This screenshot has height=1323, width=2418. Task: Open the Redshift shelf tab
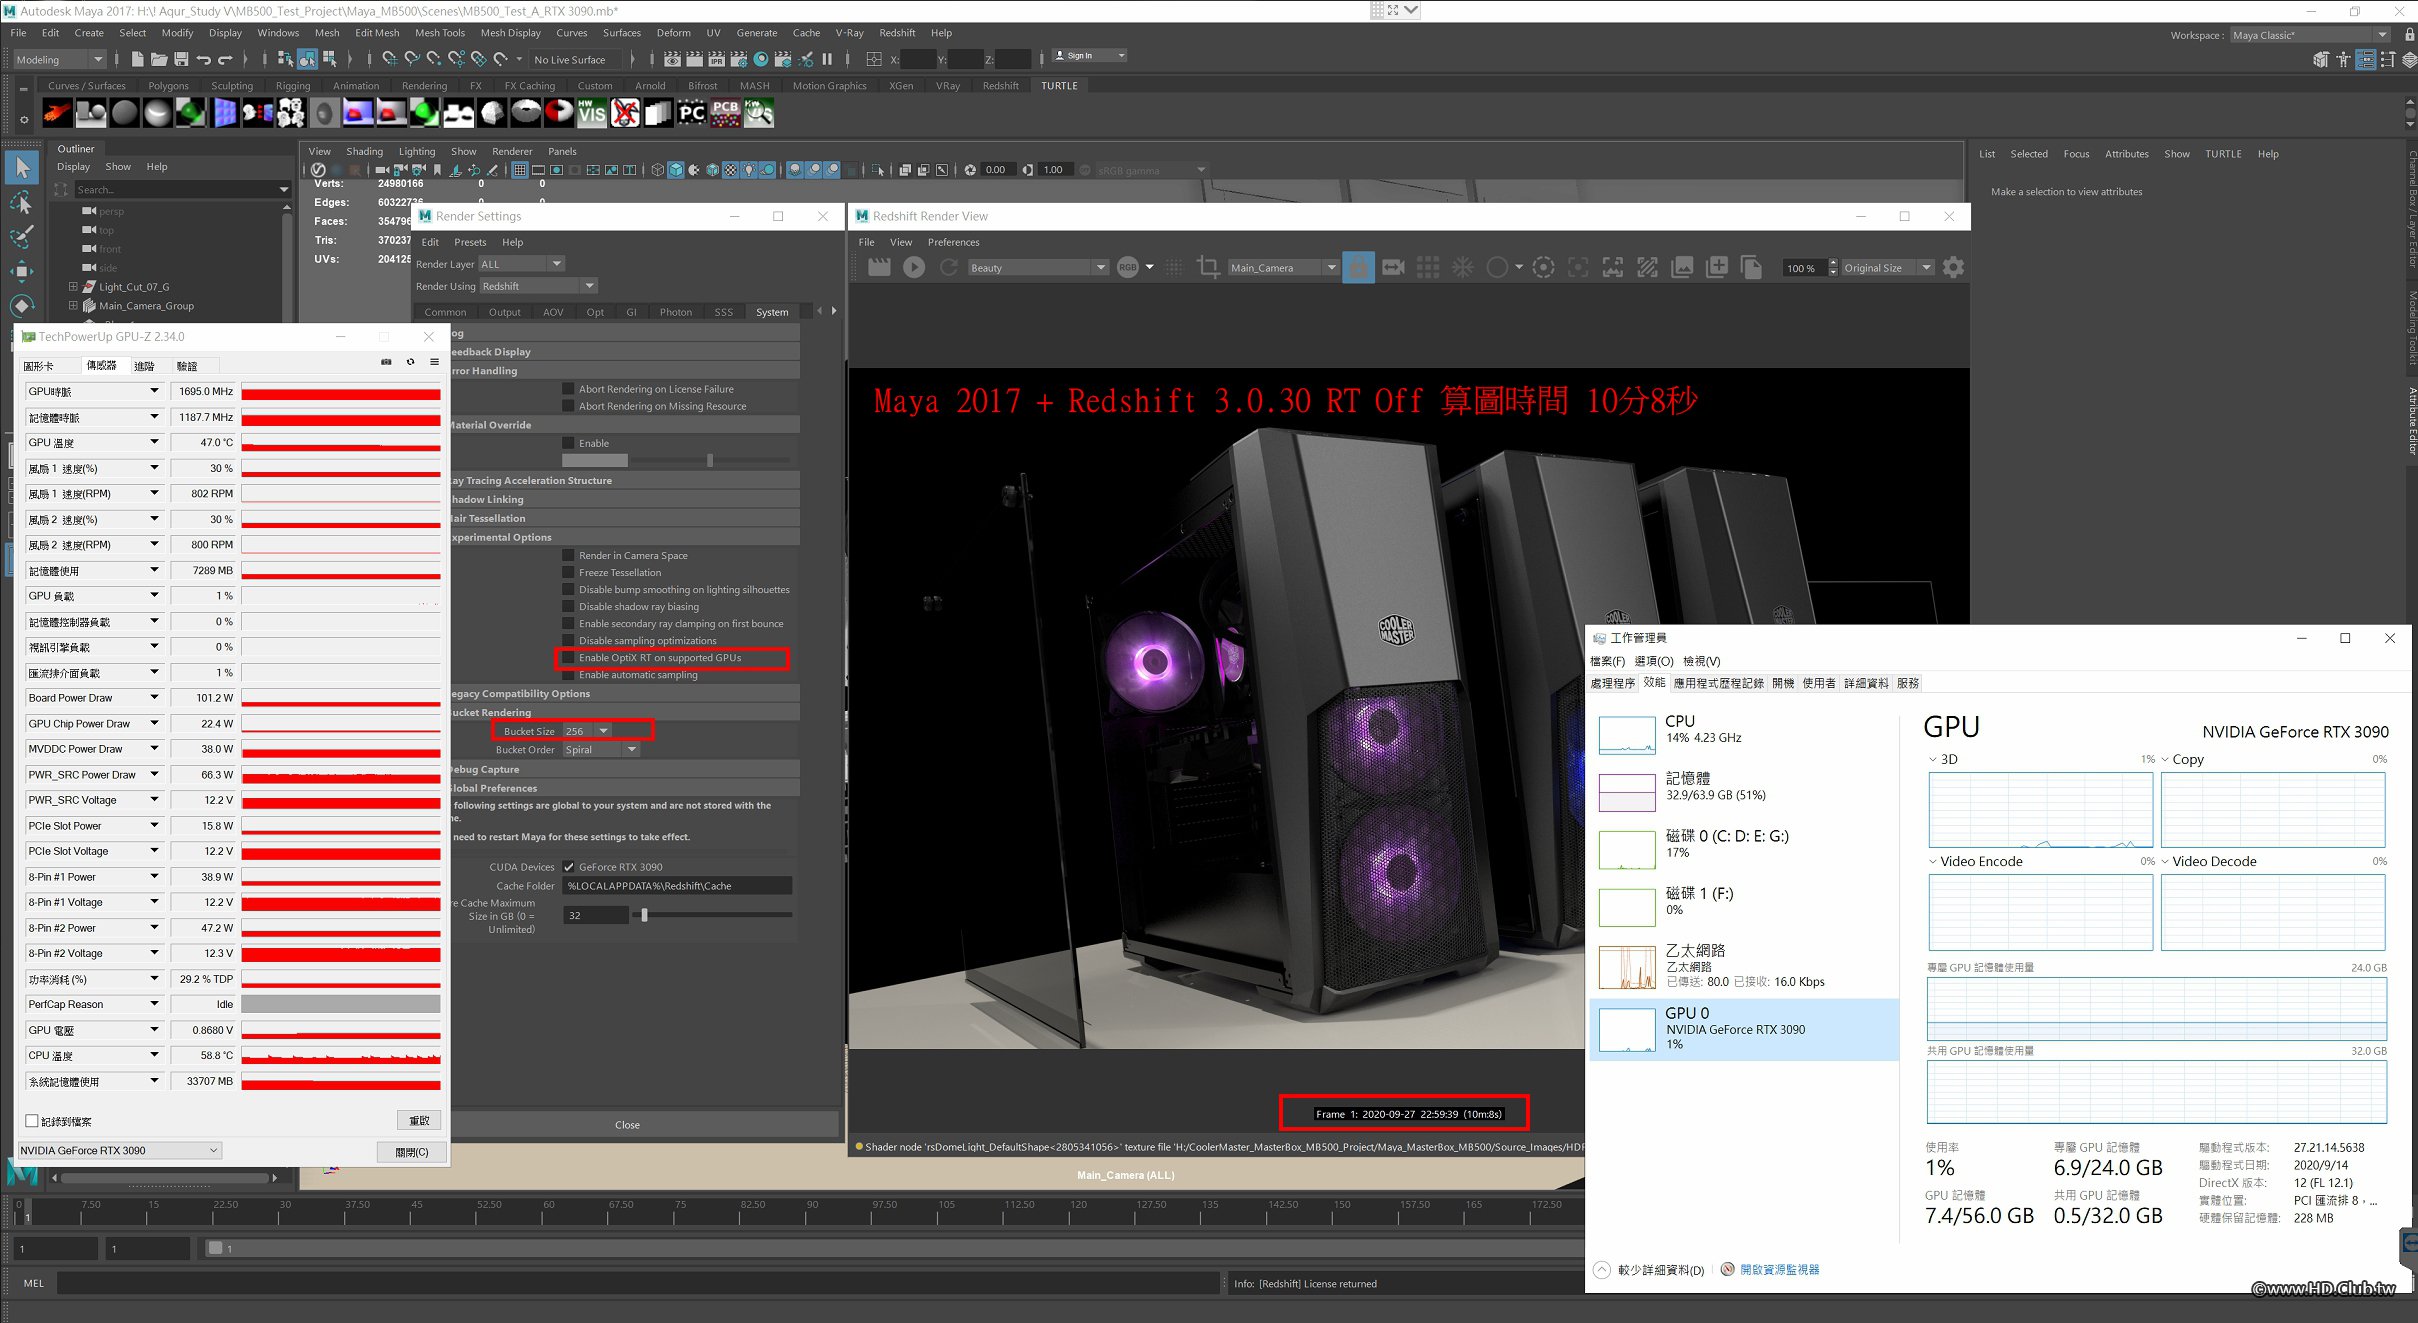pos(1000,86)
